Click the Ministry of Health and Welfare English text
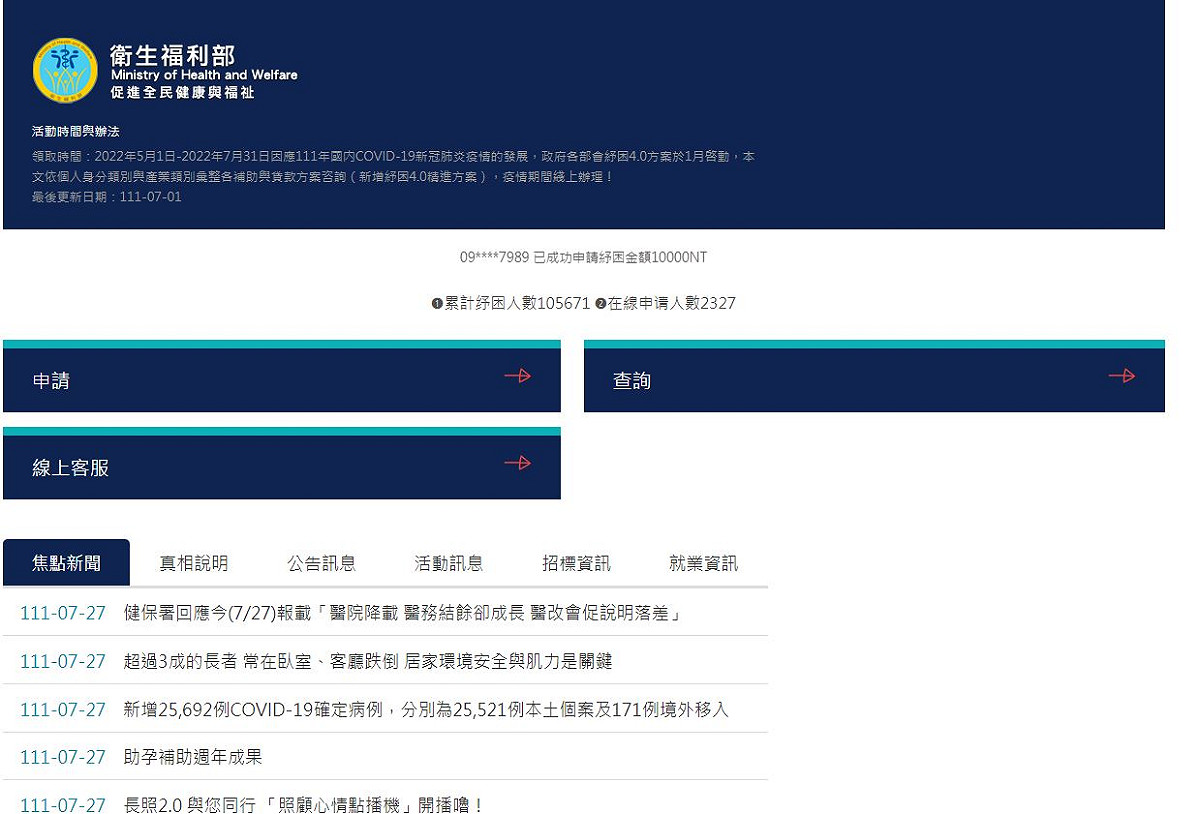Screen dimensions: 1200x814 [x=204, y=75]
